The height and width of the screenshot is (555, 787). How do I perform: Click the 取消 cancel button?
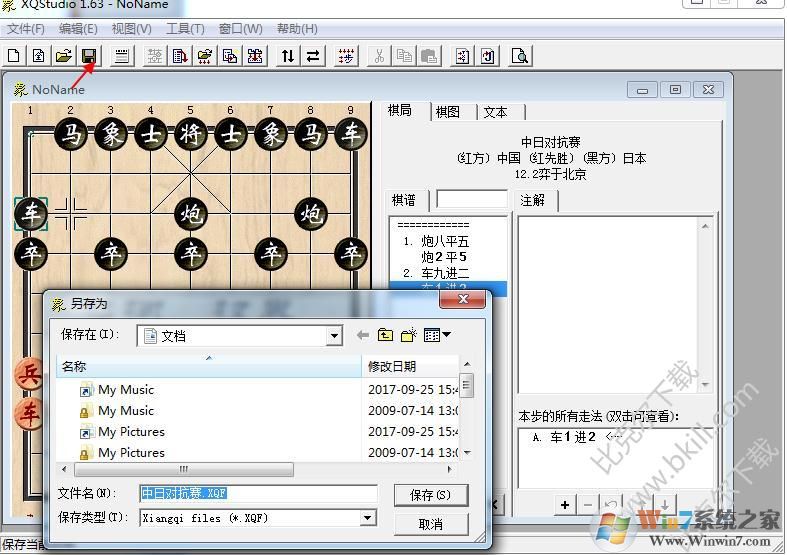431,524
